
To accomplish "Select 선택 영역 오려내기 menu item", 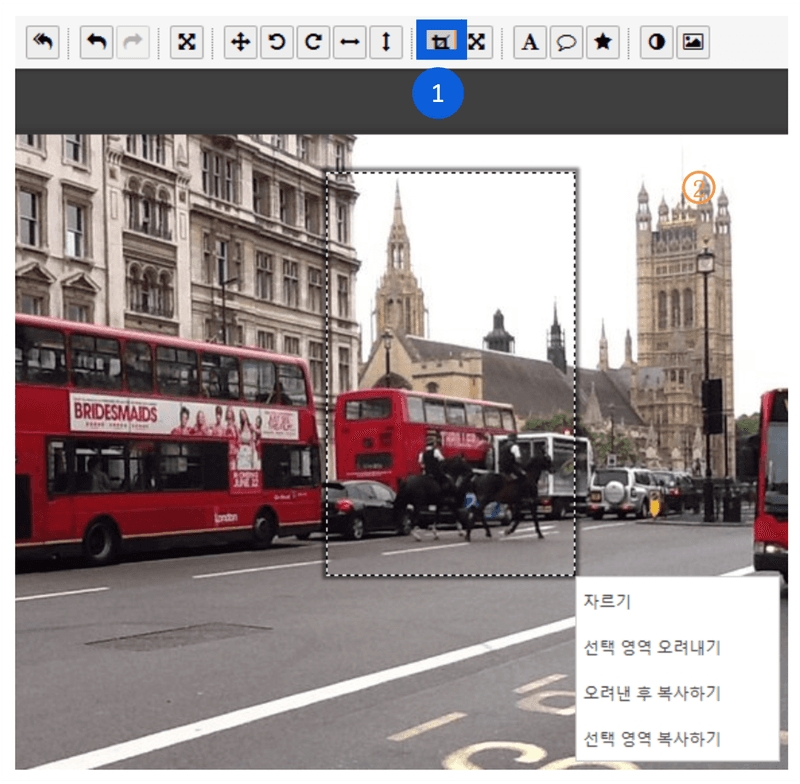I will tap(652, 647).
